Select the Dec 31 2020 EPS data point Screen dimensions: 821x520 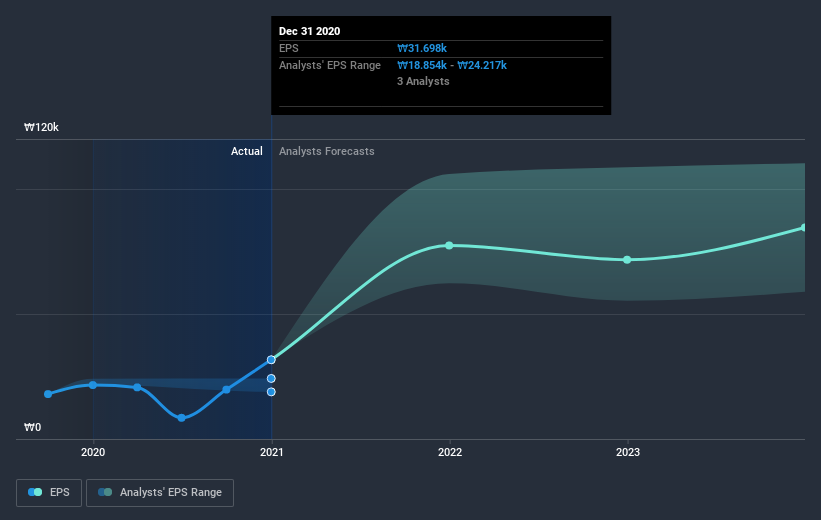click(x=271, y=360)
